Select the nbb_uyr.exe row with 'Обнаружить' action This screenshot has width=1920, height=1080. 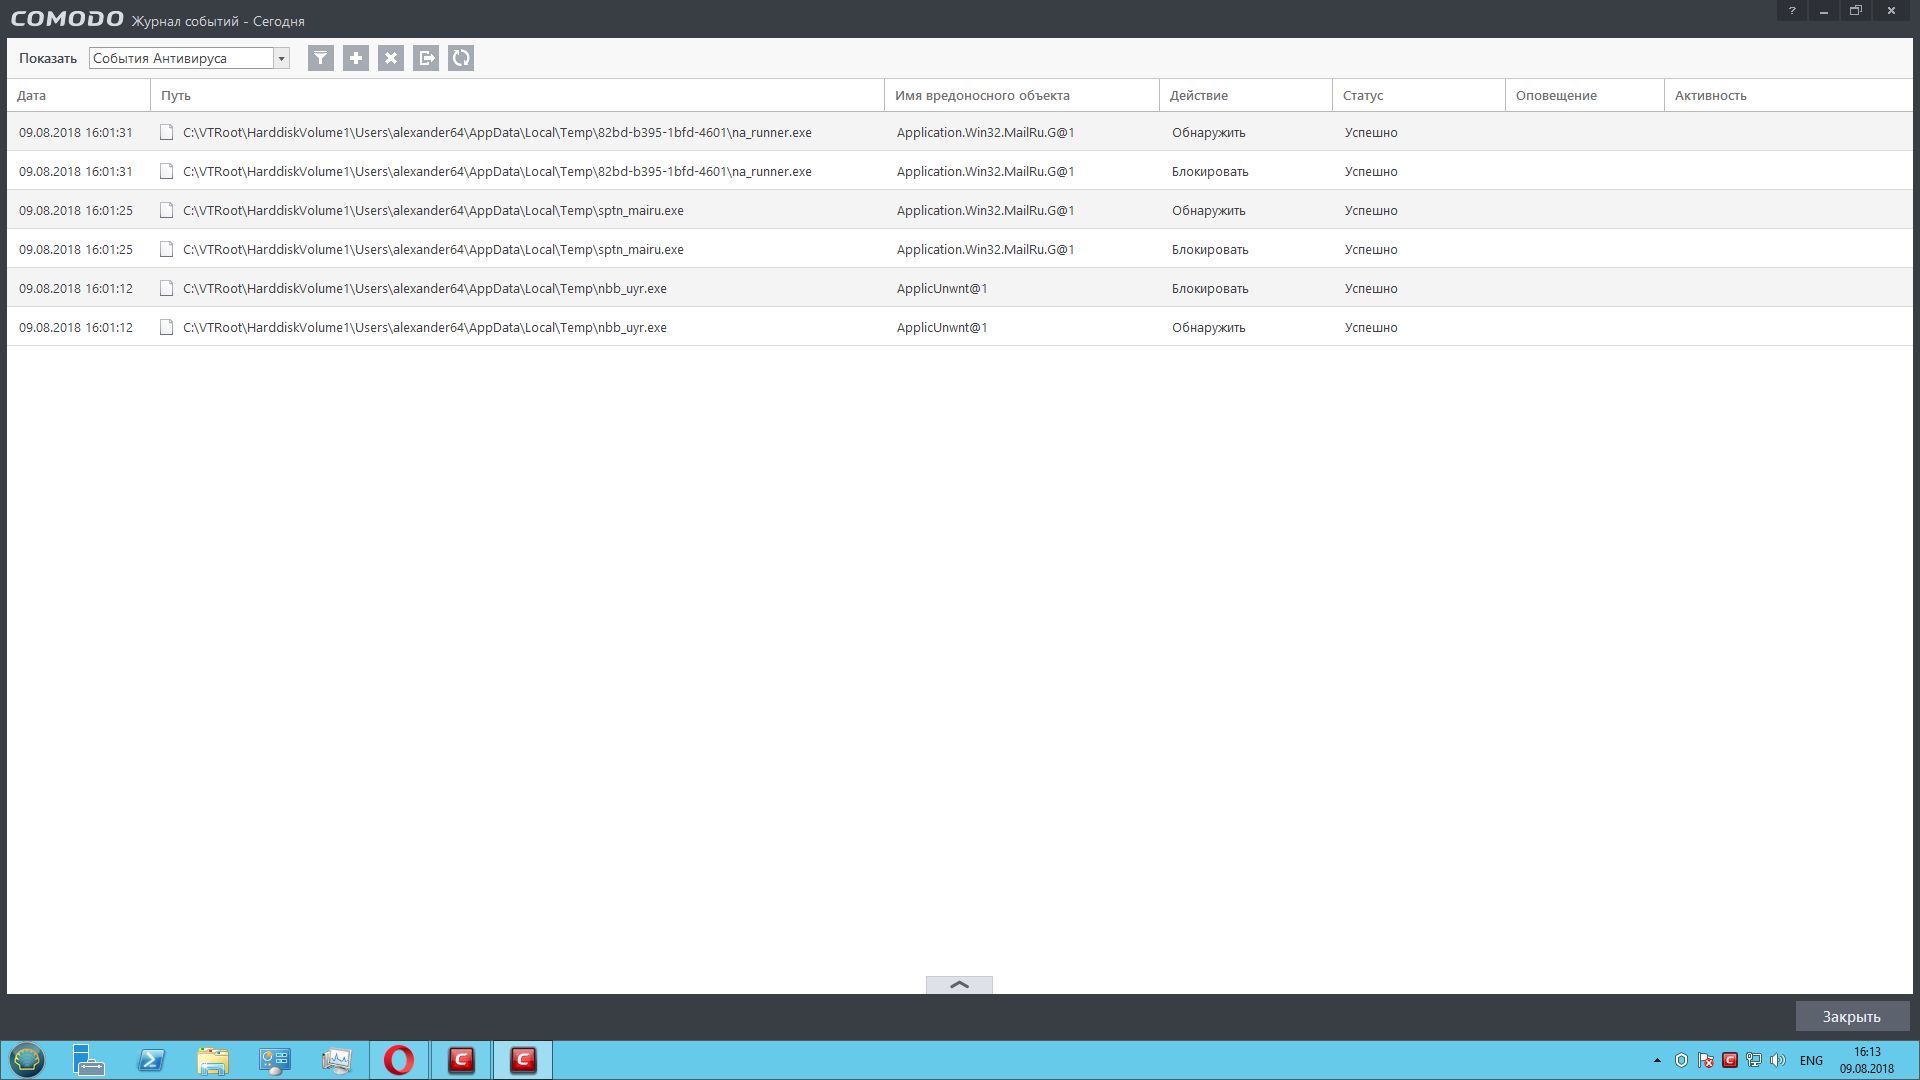click(x=425, y=327)
